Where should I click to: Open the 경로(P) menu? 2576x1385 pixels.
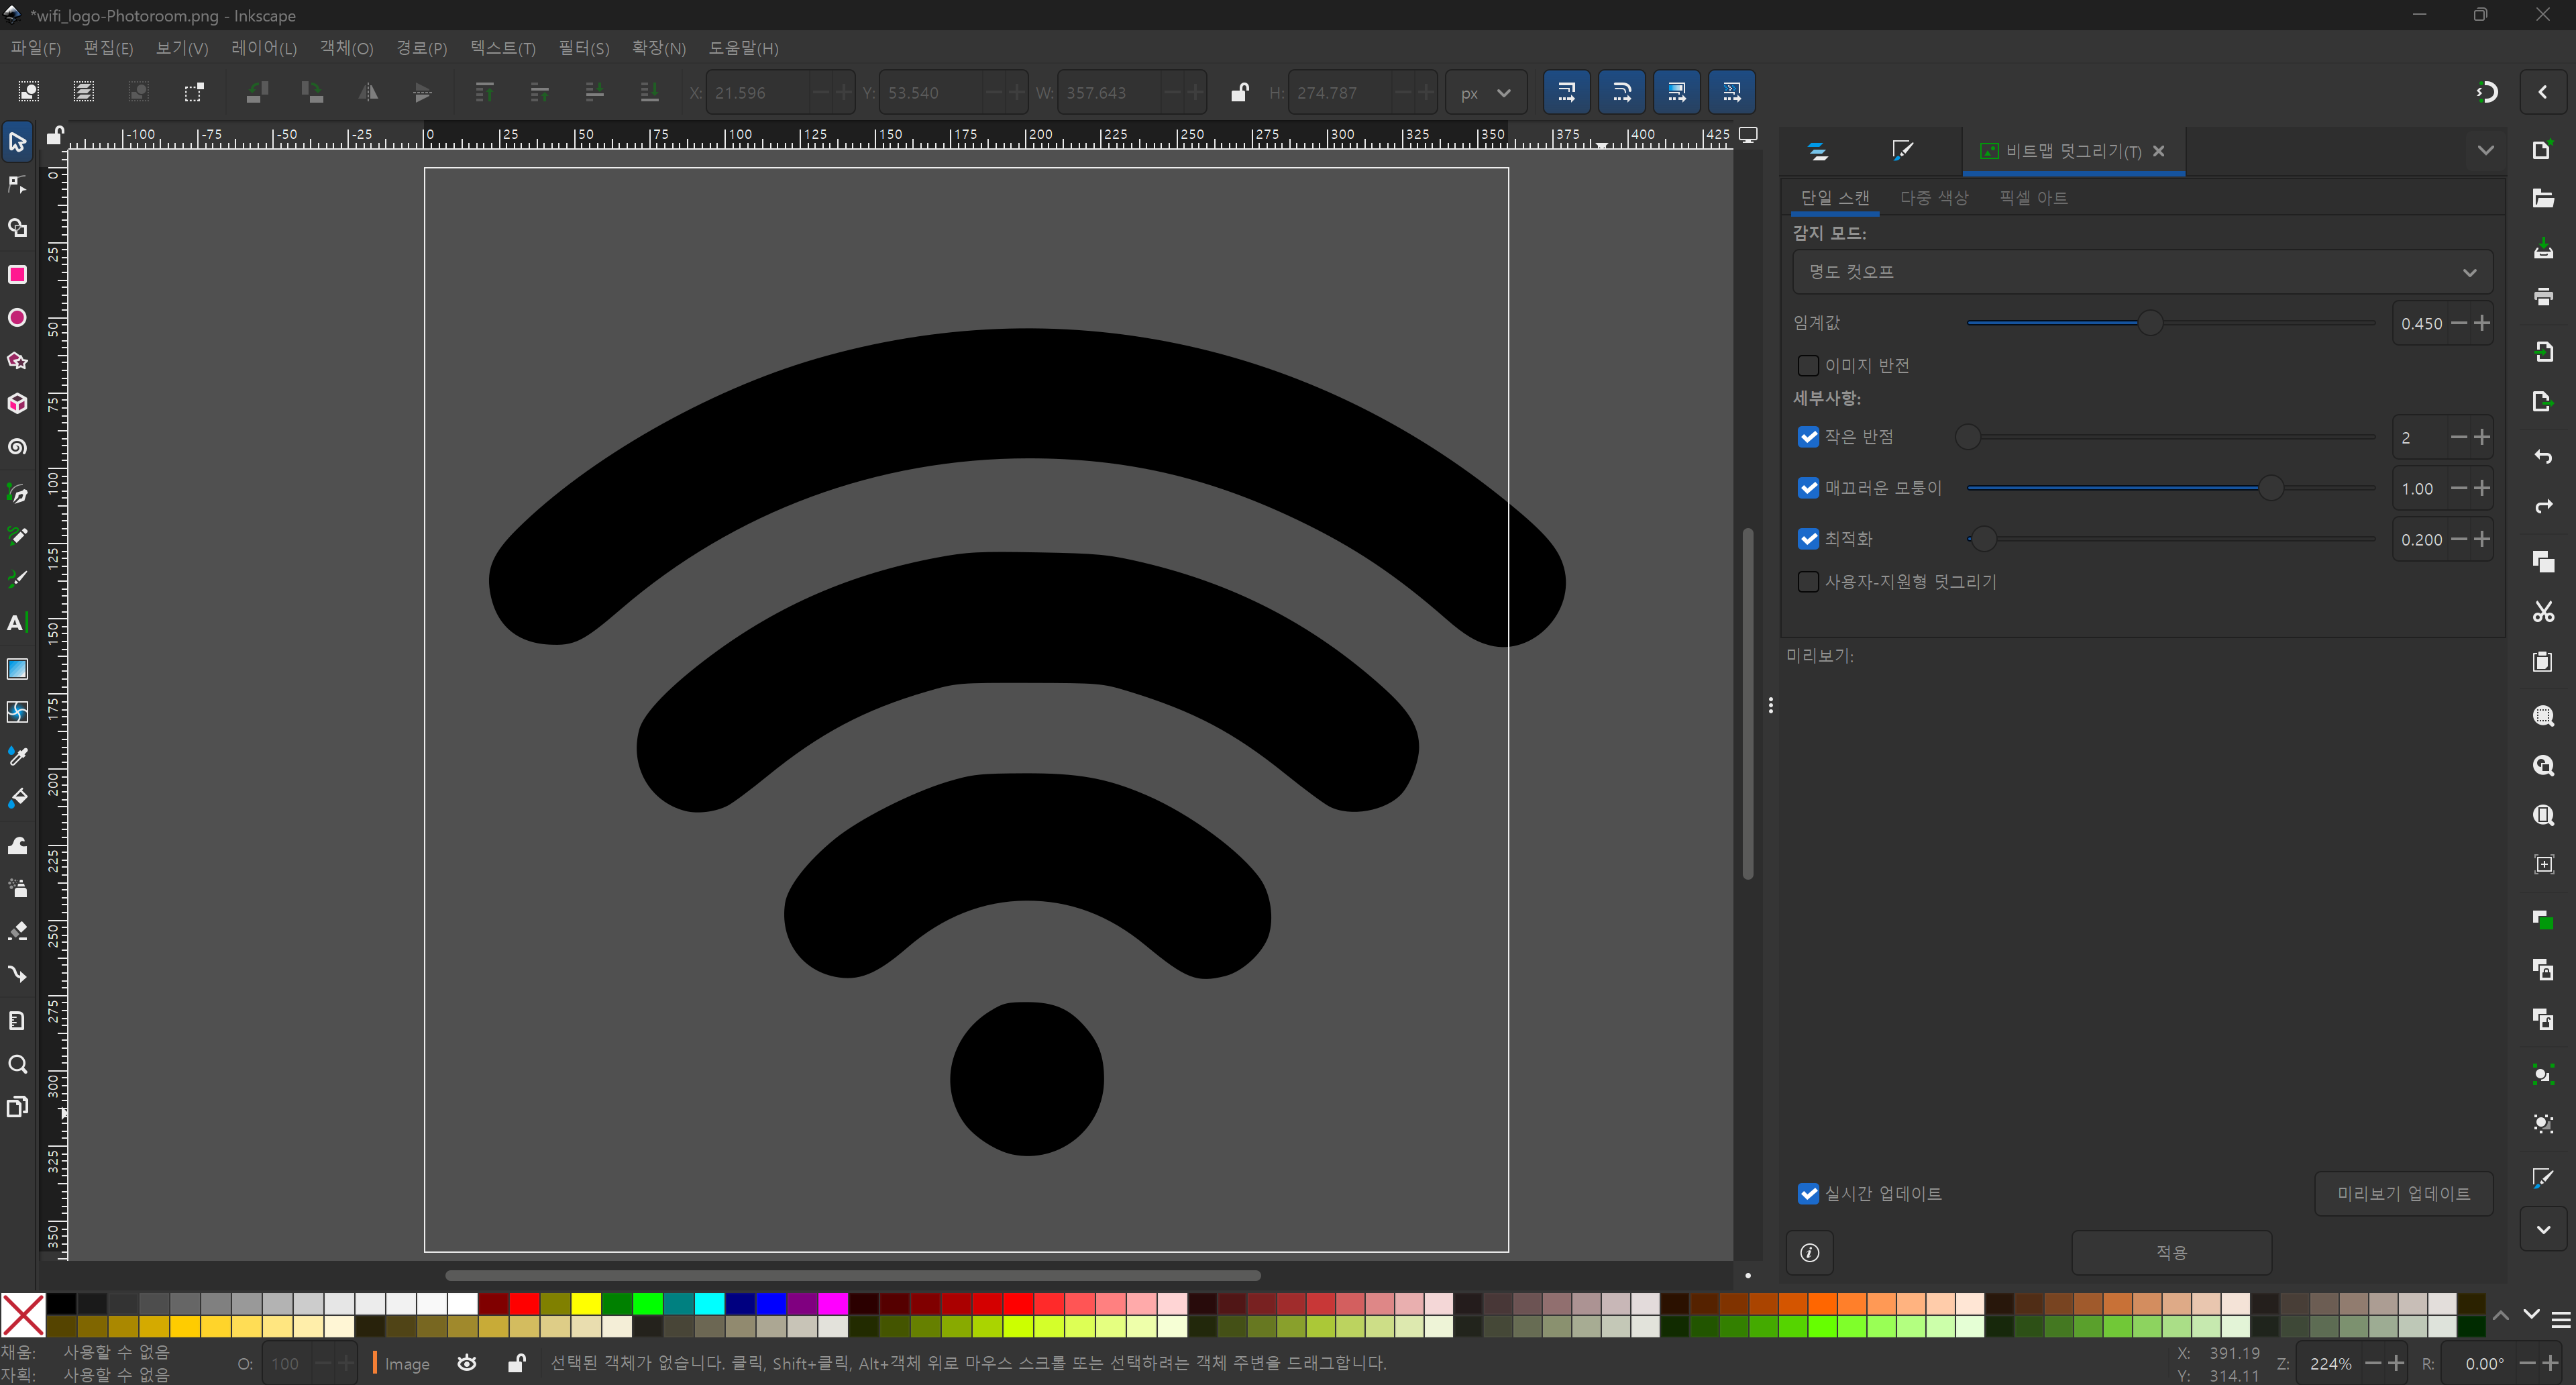421,48
